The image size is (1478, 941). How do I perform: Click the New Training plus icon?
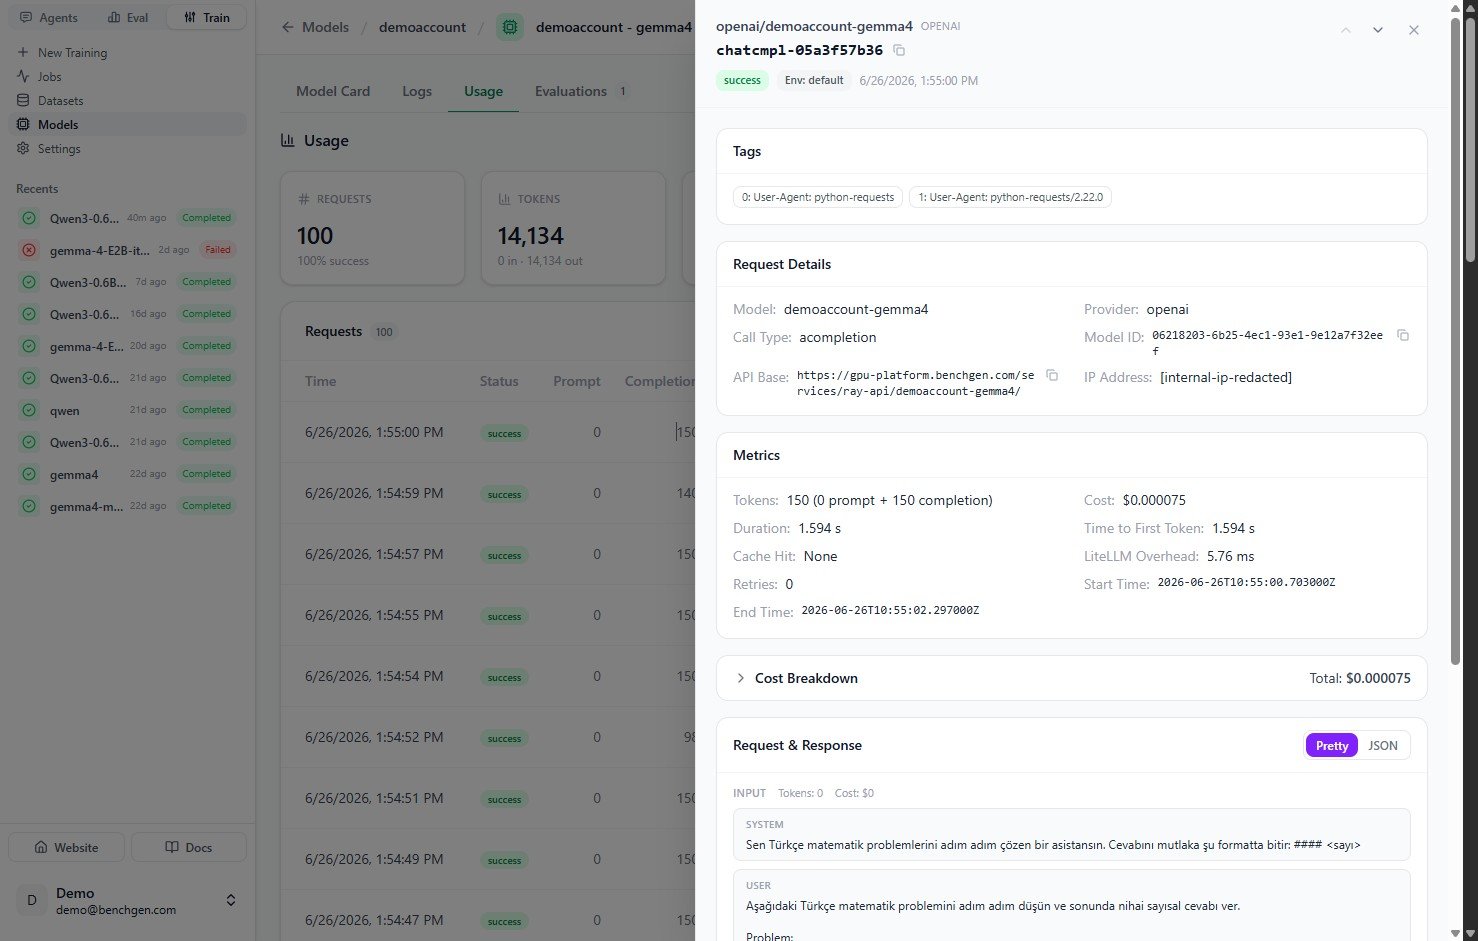coord(23,52)
